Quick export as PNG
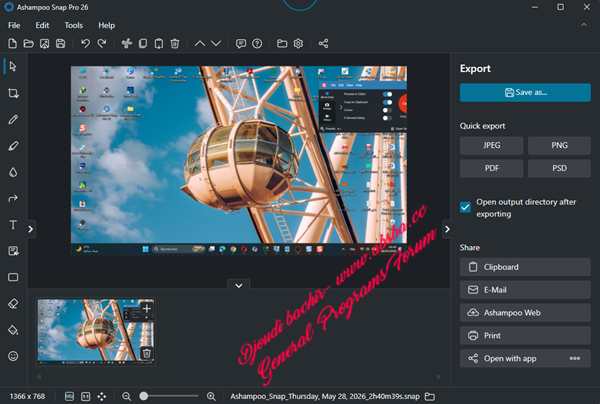 pos(559,145)
